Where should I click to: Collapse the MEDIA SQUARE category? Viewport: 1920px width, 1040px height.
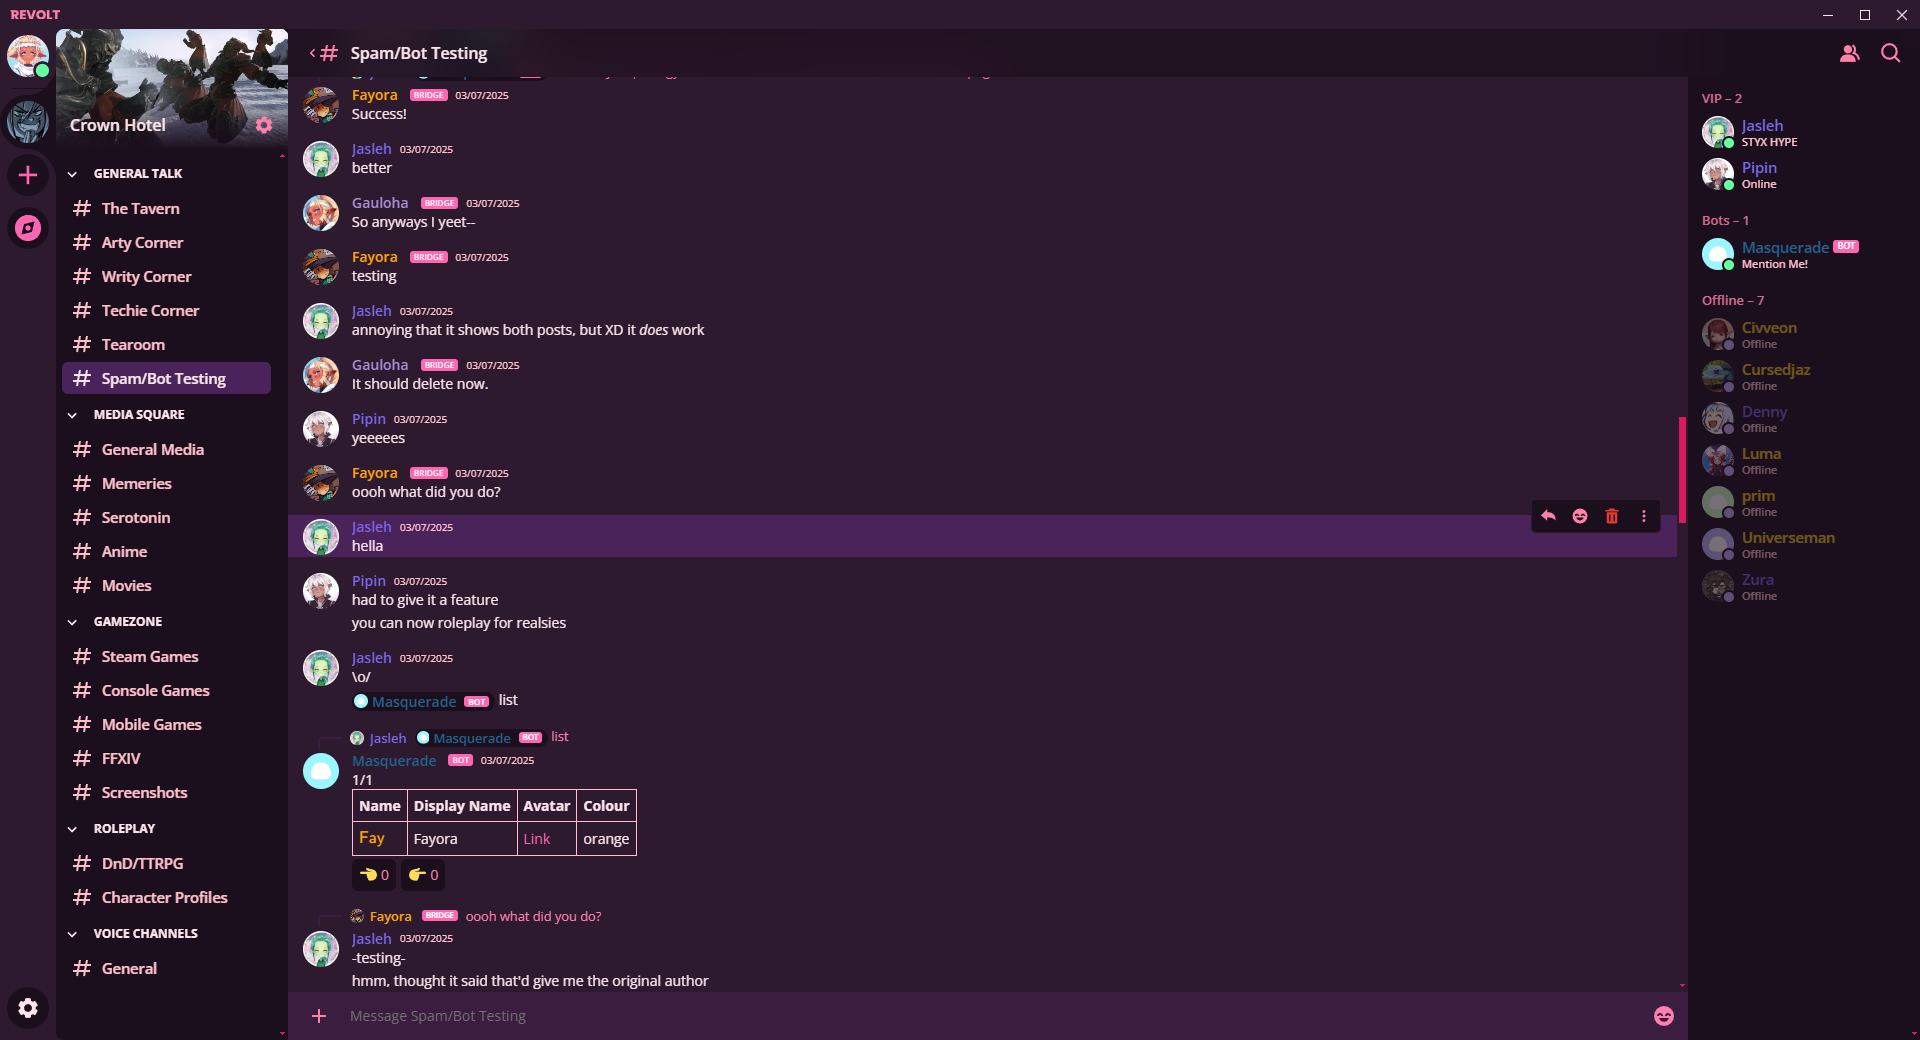(x=73, y=415)
